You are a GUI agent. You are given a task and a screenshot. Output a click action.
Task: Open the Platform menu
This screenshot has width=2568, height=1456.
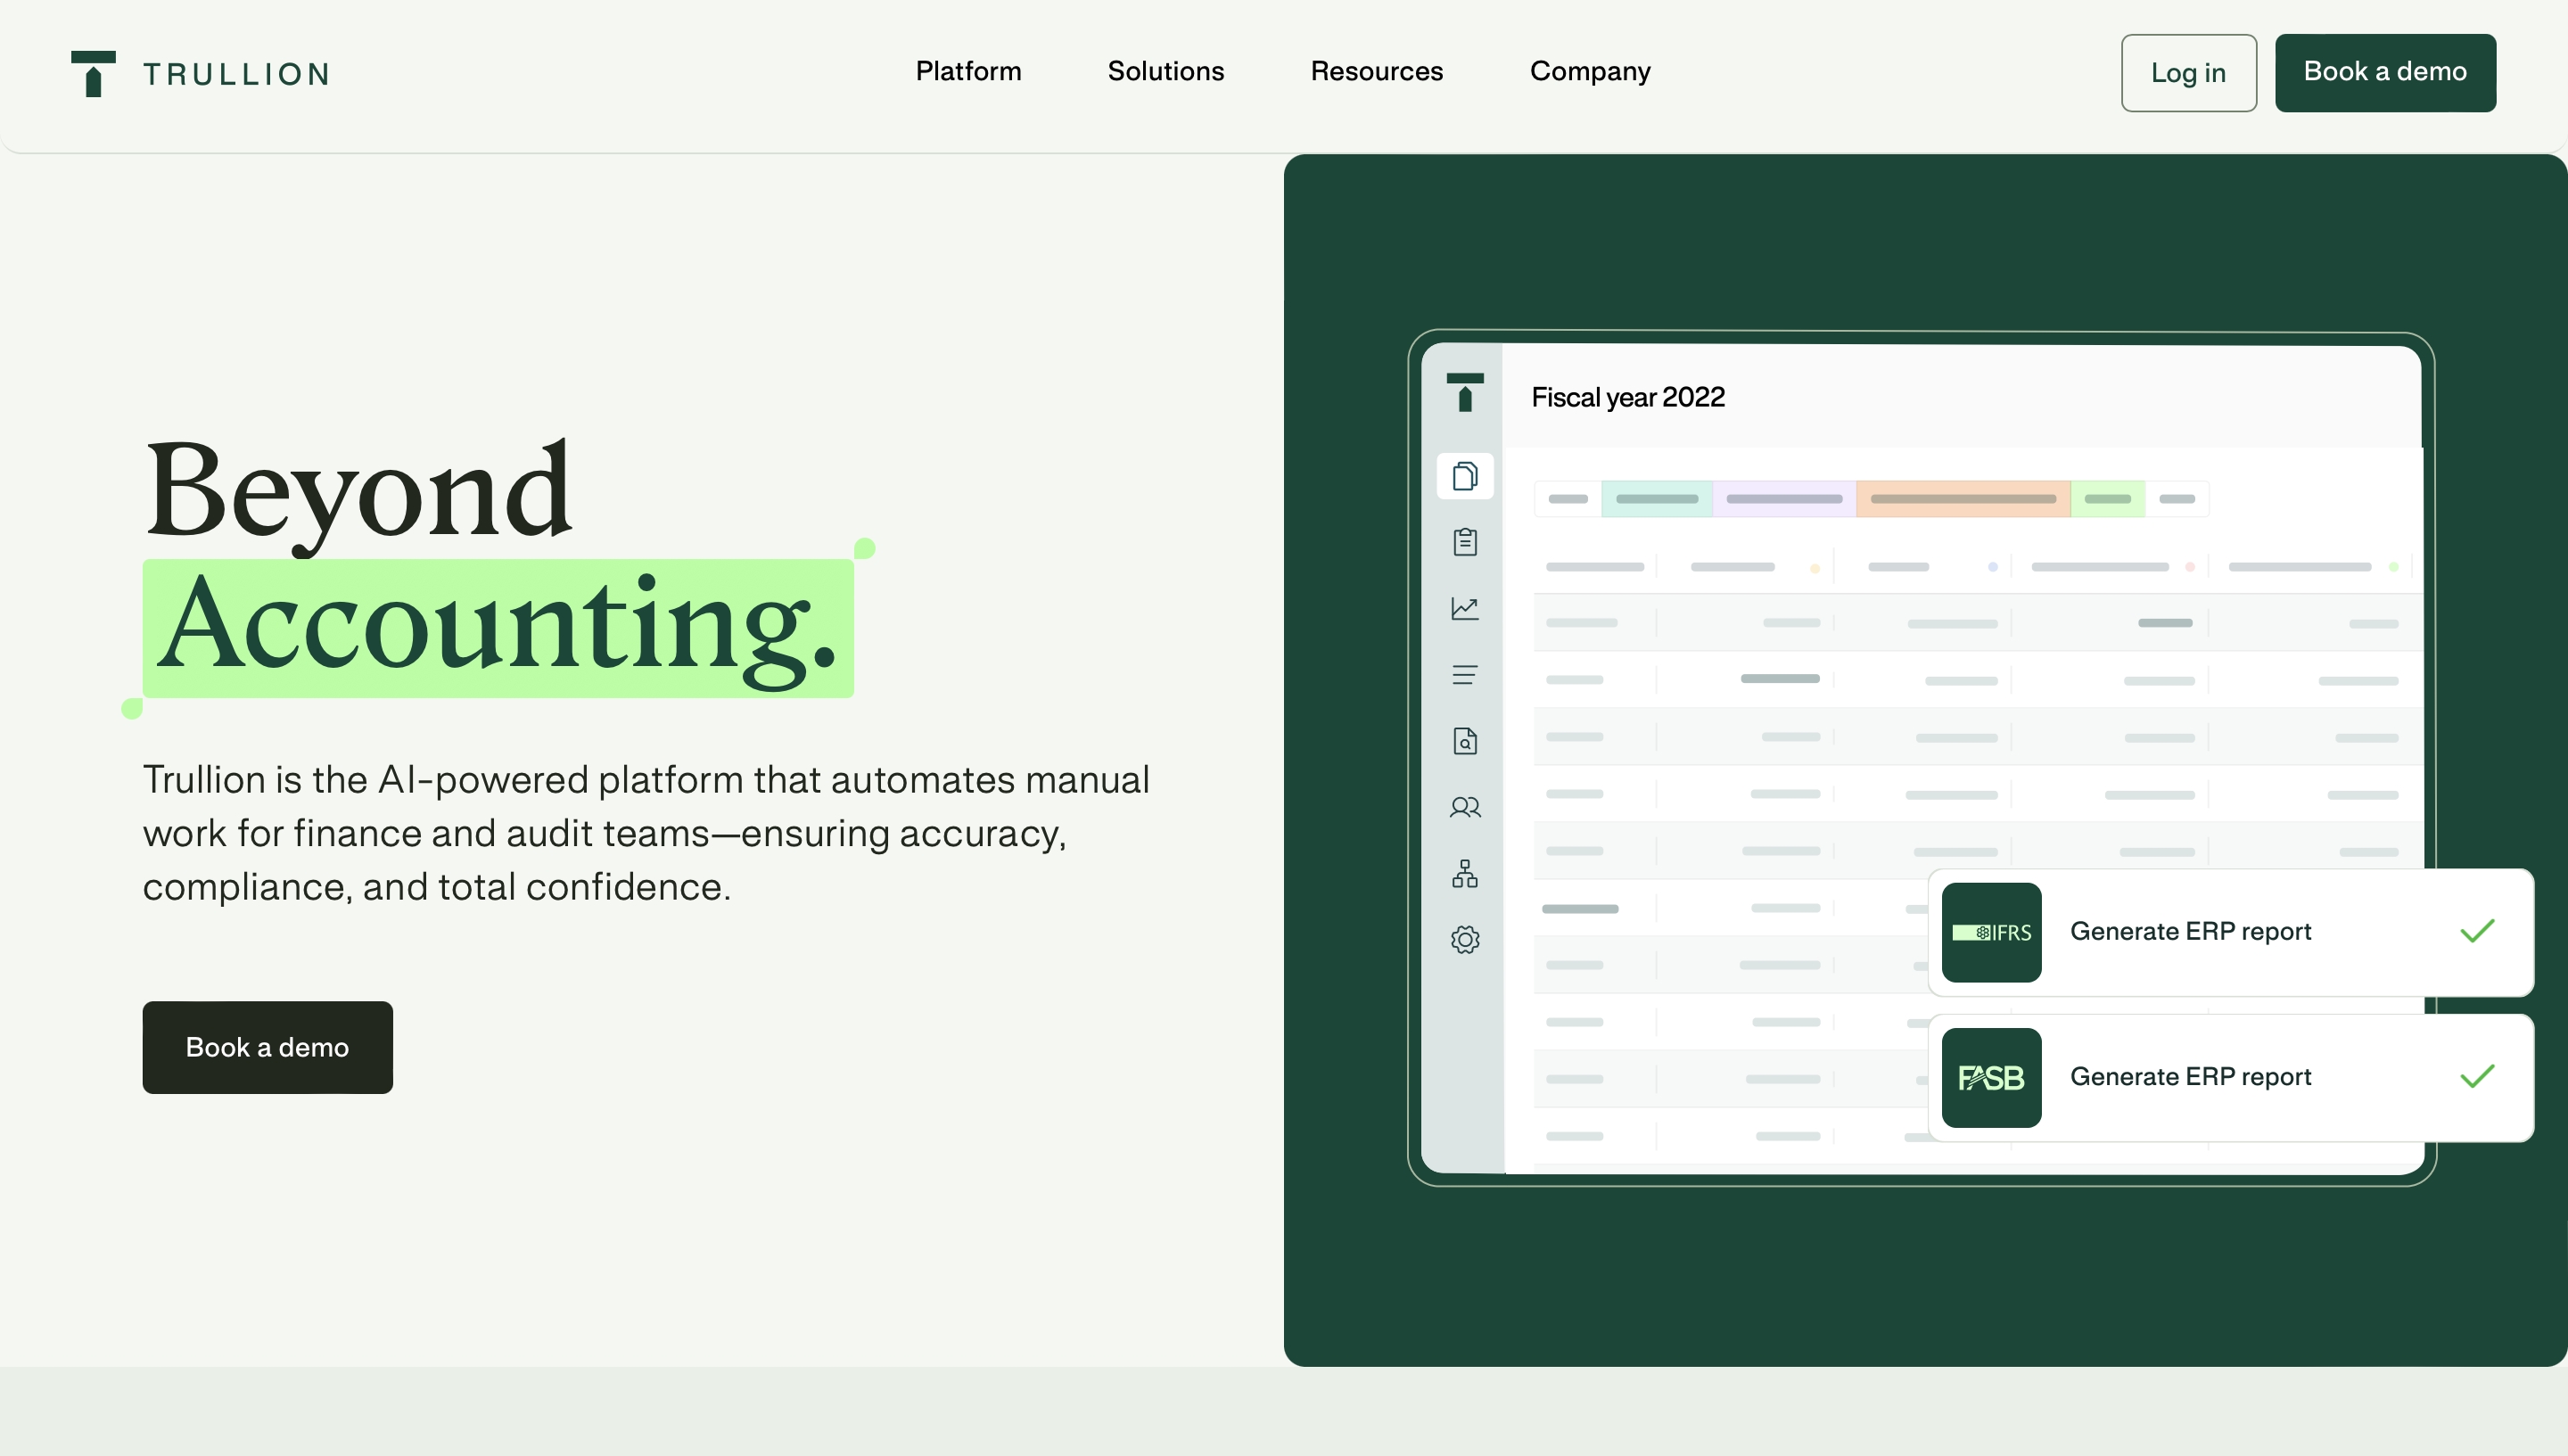968,72
